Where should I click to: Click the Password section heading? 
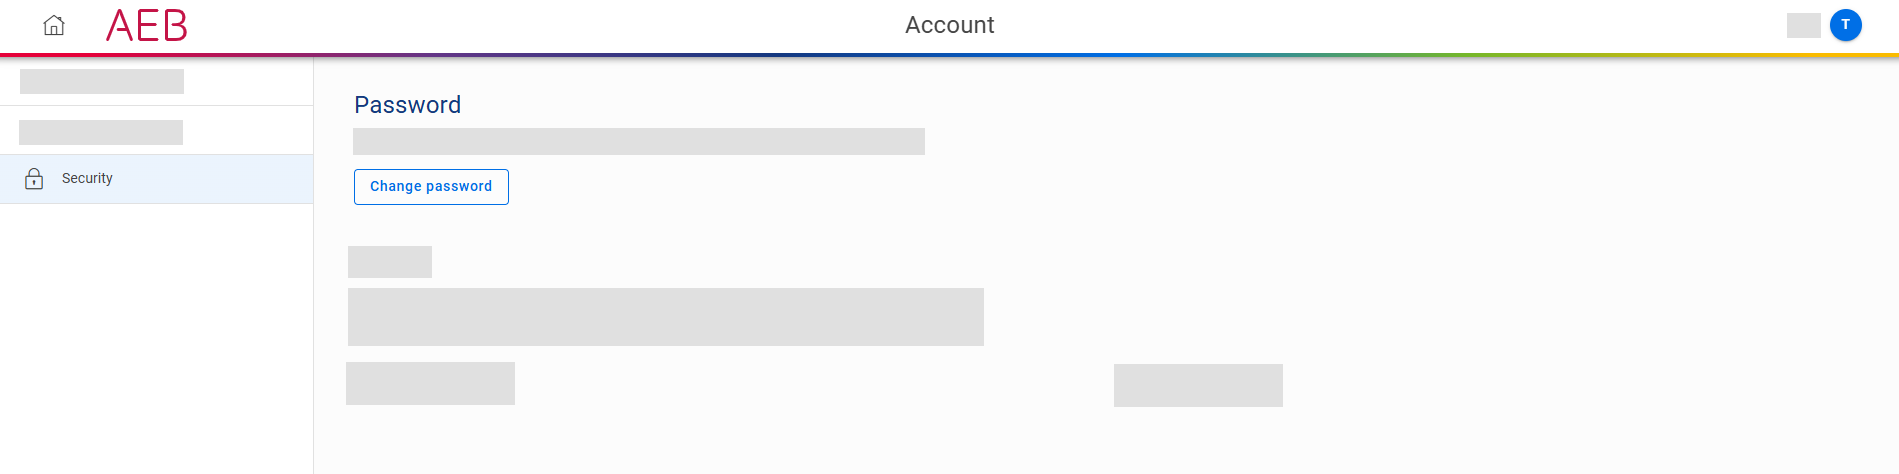coord(407,105)
